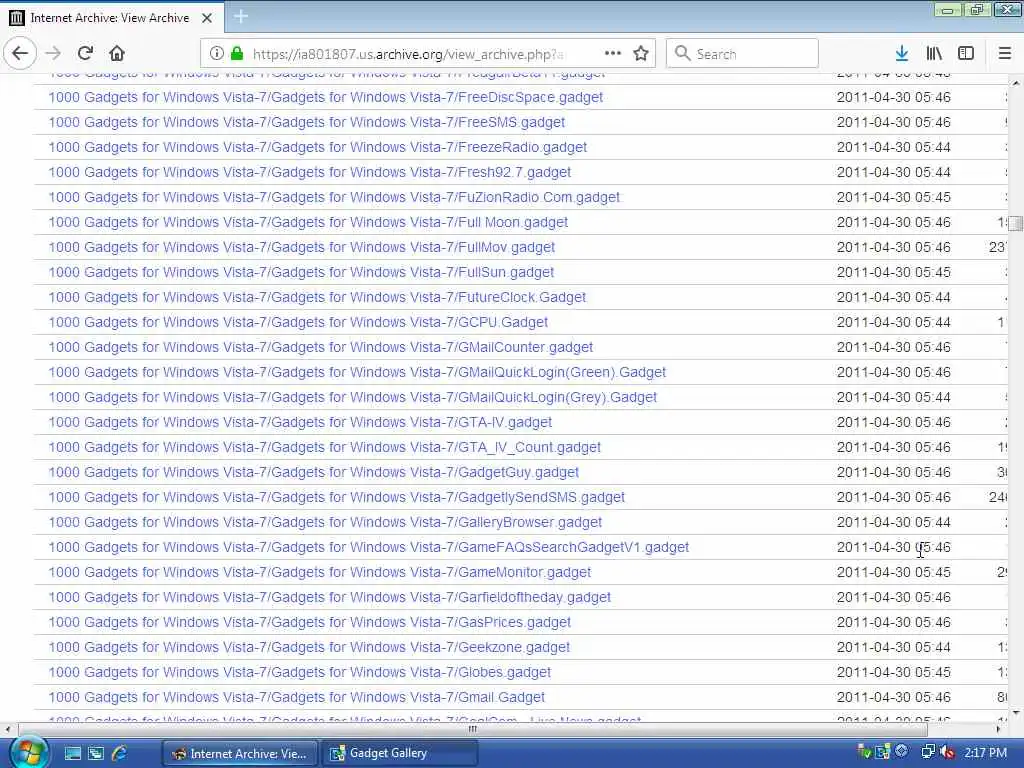Toggle the sidebar view icon

(x=966, y=54)
